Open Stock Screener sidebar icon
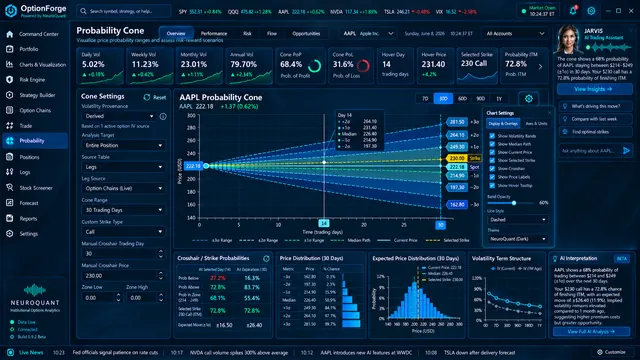This screenshot has height=360, width=640. pyautogui.click(x=10, y=188)
